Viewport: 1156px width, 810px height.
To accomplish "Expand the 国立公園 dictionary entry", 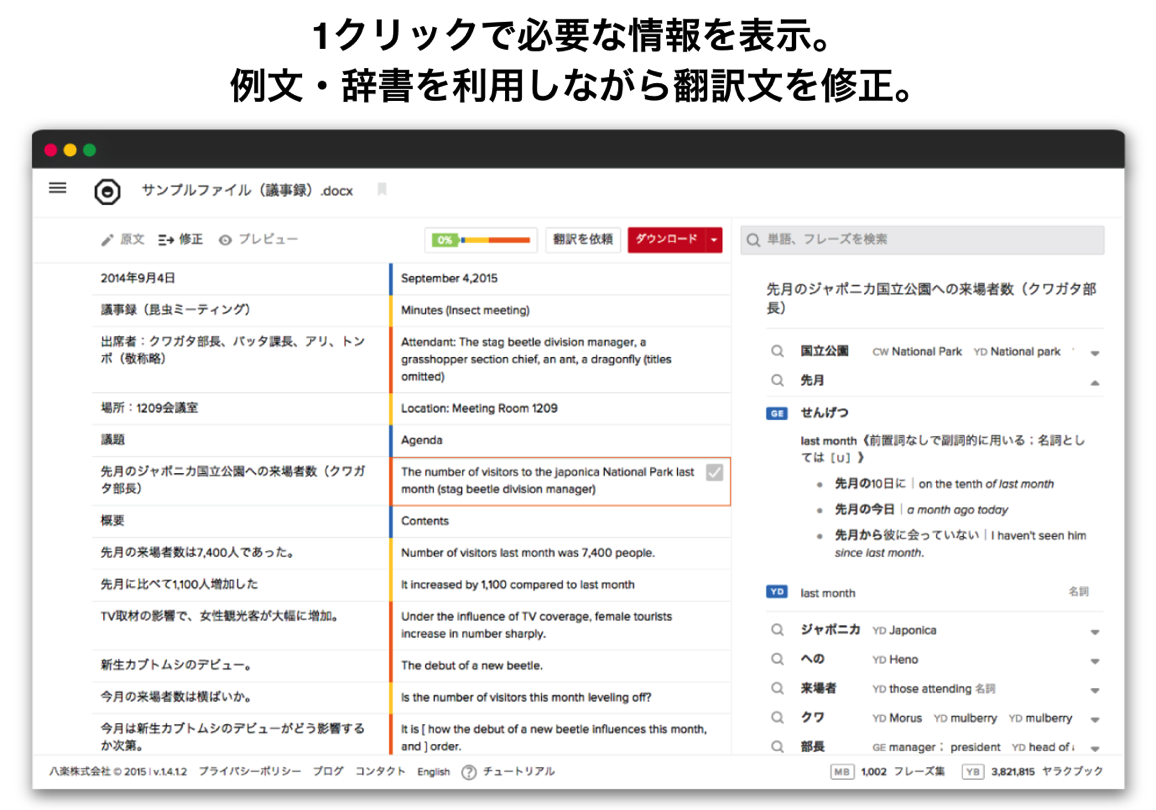I will point(1095,353).
